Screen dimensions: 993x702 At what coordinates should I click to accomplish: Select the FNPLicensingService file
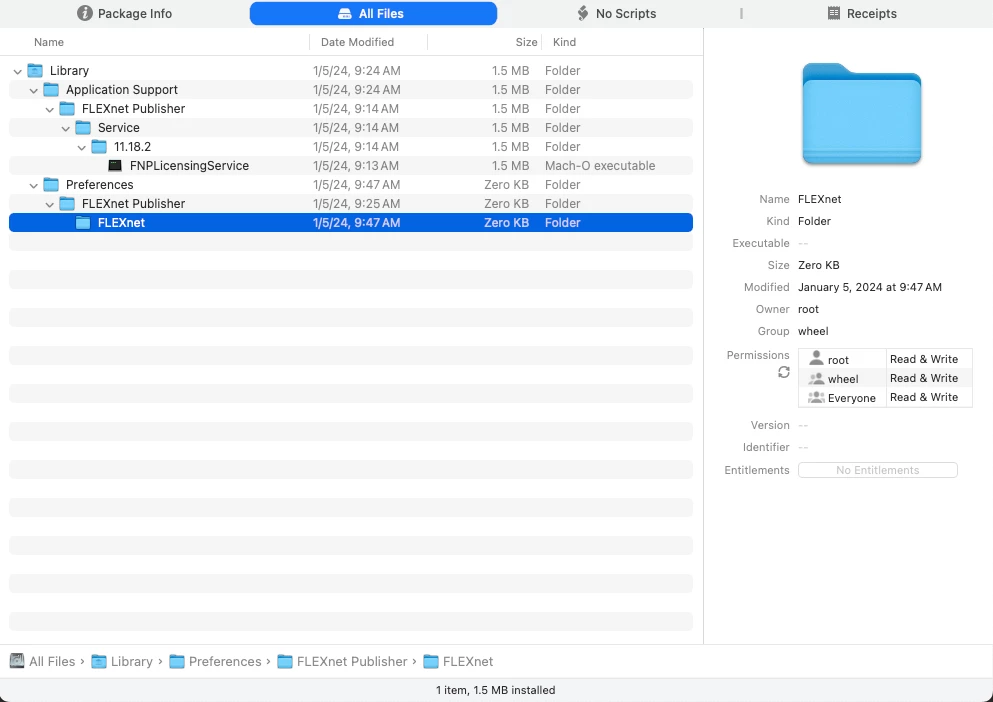pos(351,165)
